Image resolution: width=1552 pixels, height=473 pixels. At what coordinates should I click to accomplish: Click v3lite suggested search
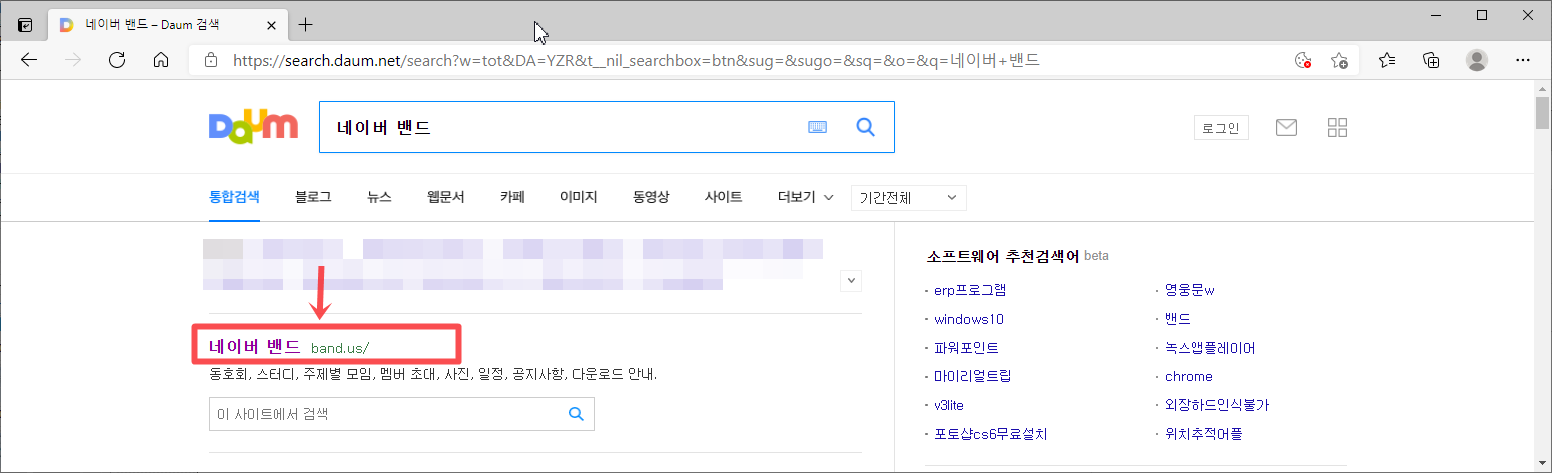(x=949, y=405)
